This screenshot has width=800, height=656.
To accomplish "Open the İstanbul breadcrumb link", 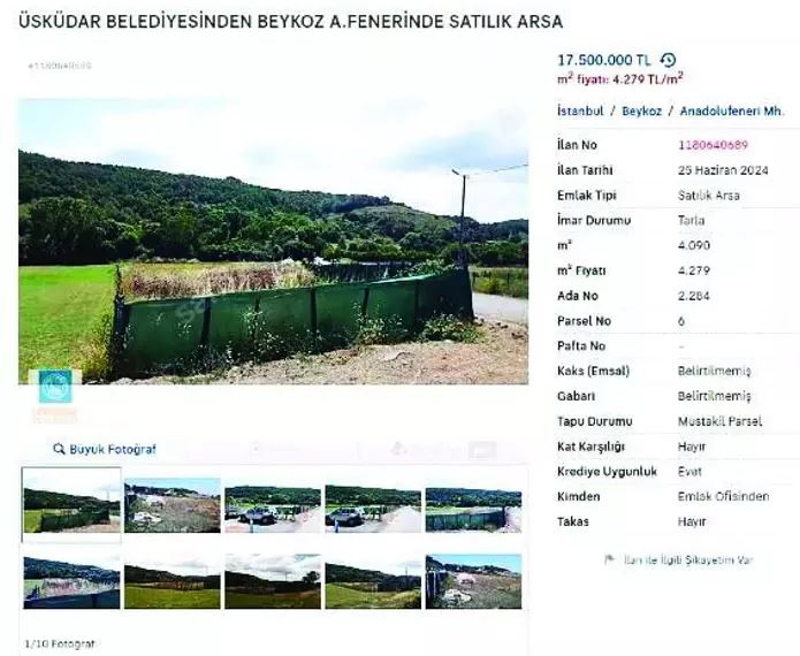I will [x=582, y=111].
